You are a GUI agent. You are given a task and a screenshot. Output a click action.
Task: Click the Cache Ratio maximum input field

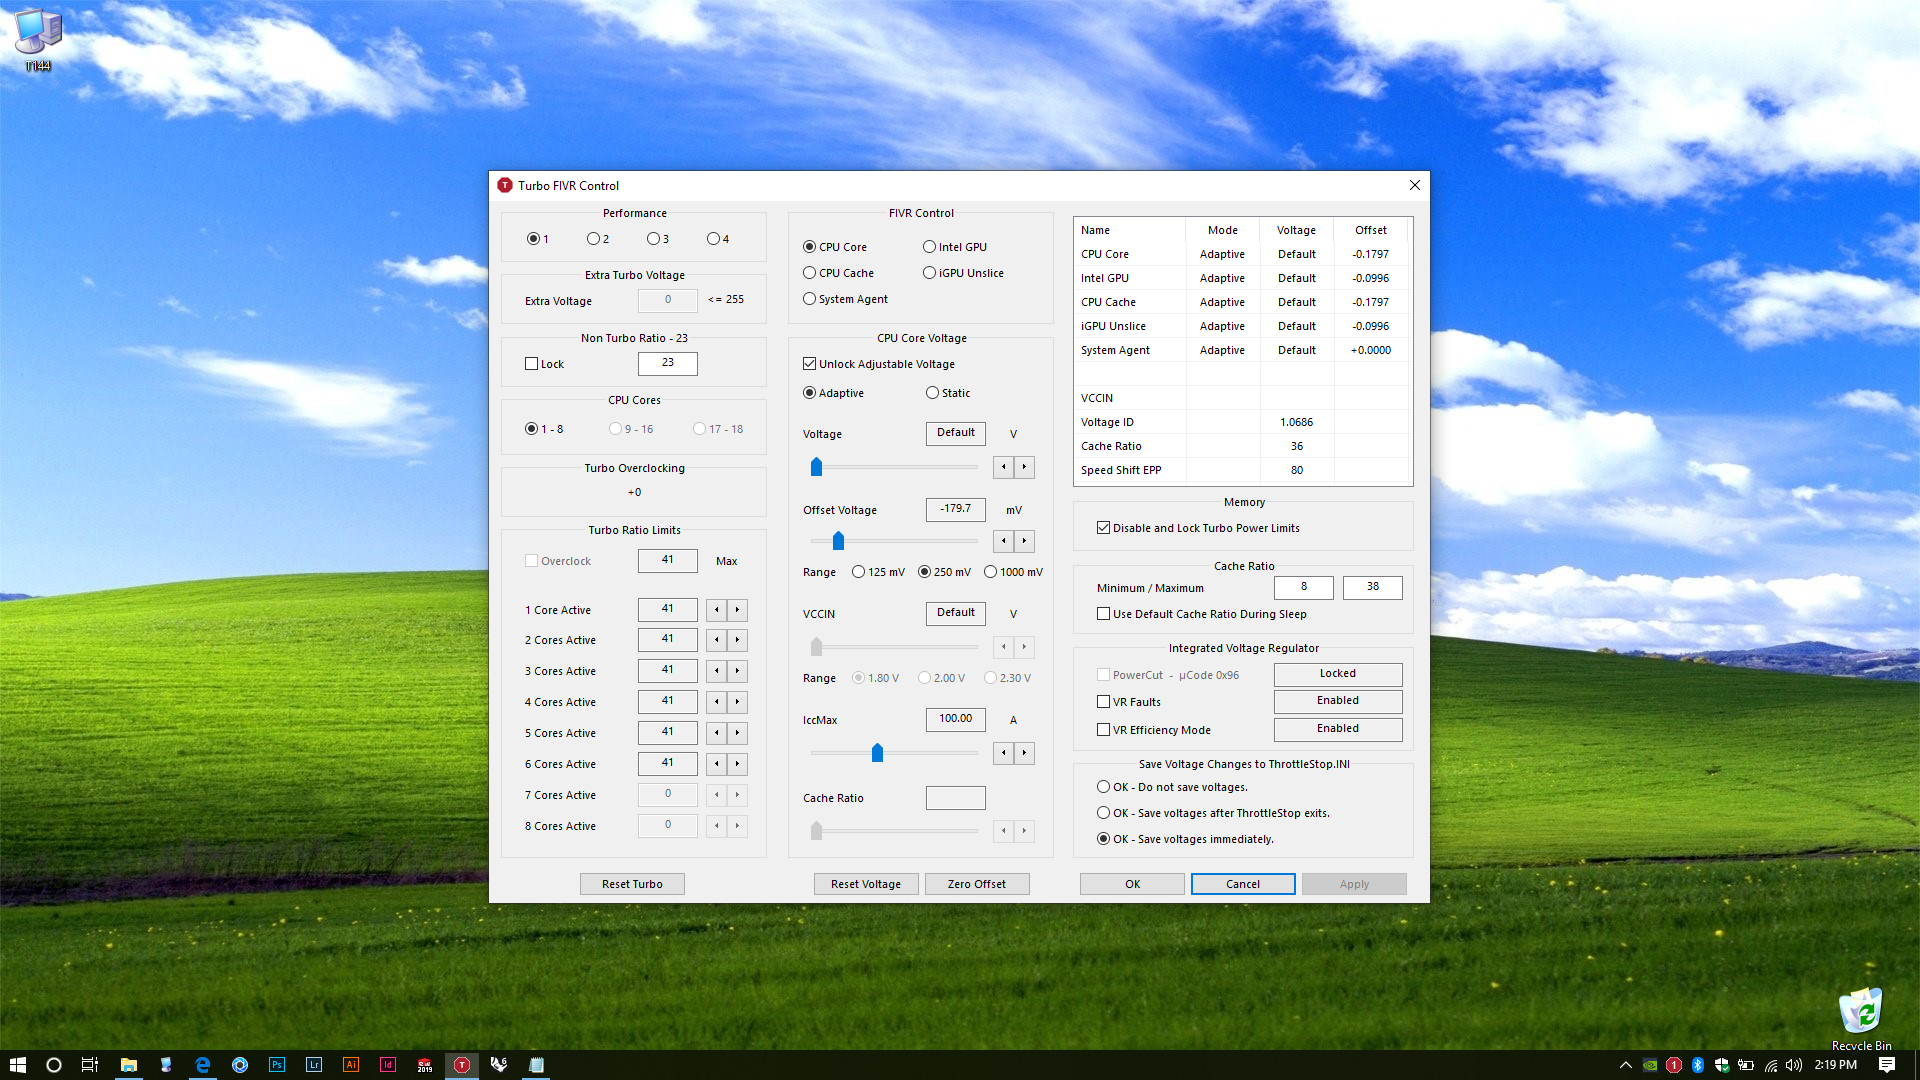click(x=1372, y=587)
